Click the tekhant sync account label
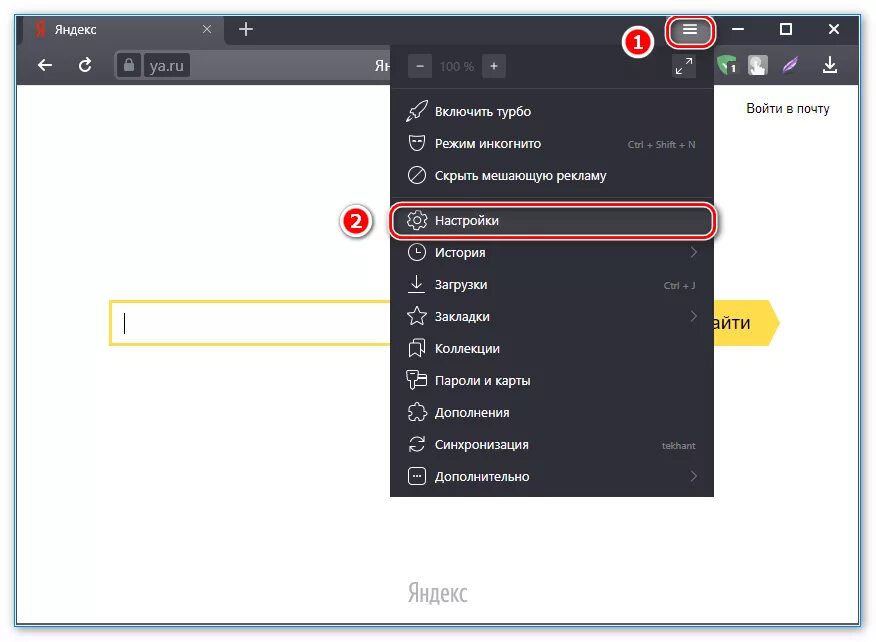This screenshot has width=876, height=642. pyautogui.click(x=679, y=446)
